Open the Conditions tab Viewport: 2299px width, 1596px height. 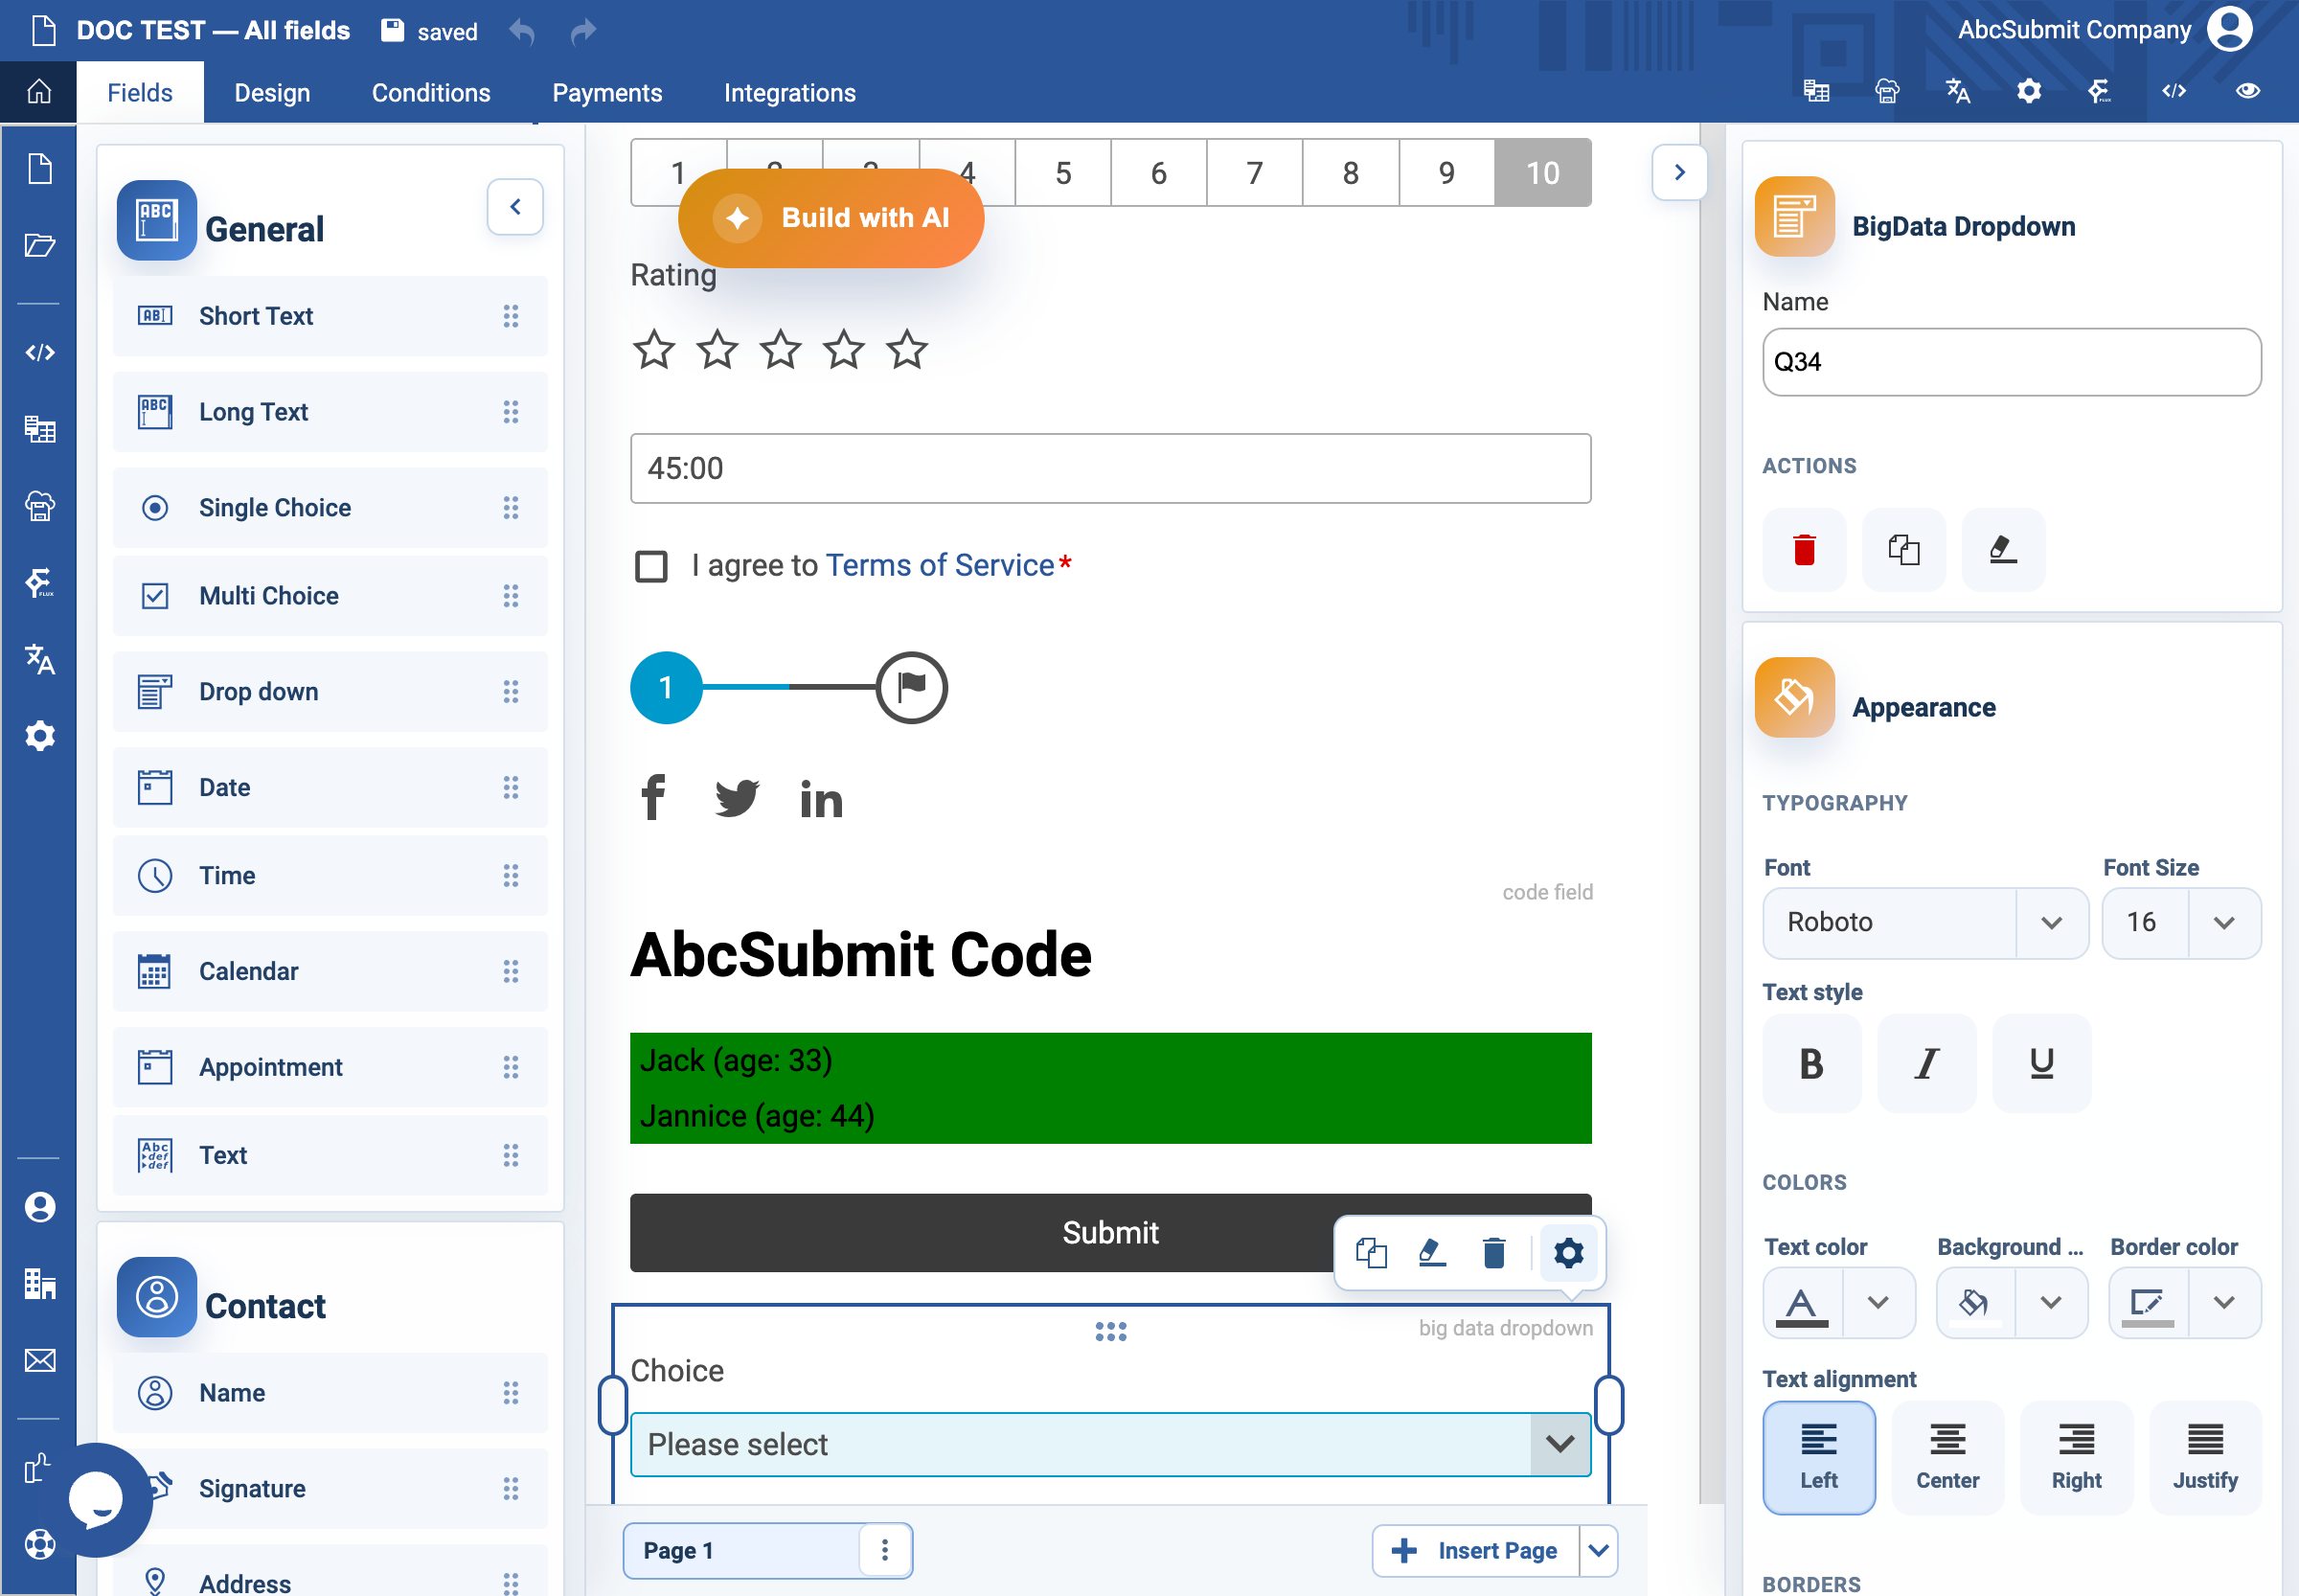tap(431, 92)
